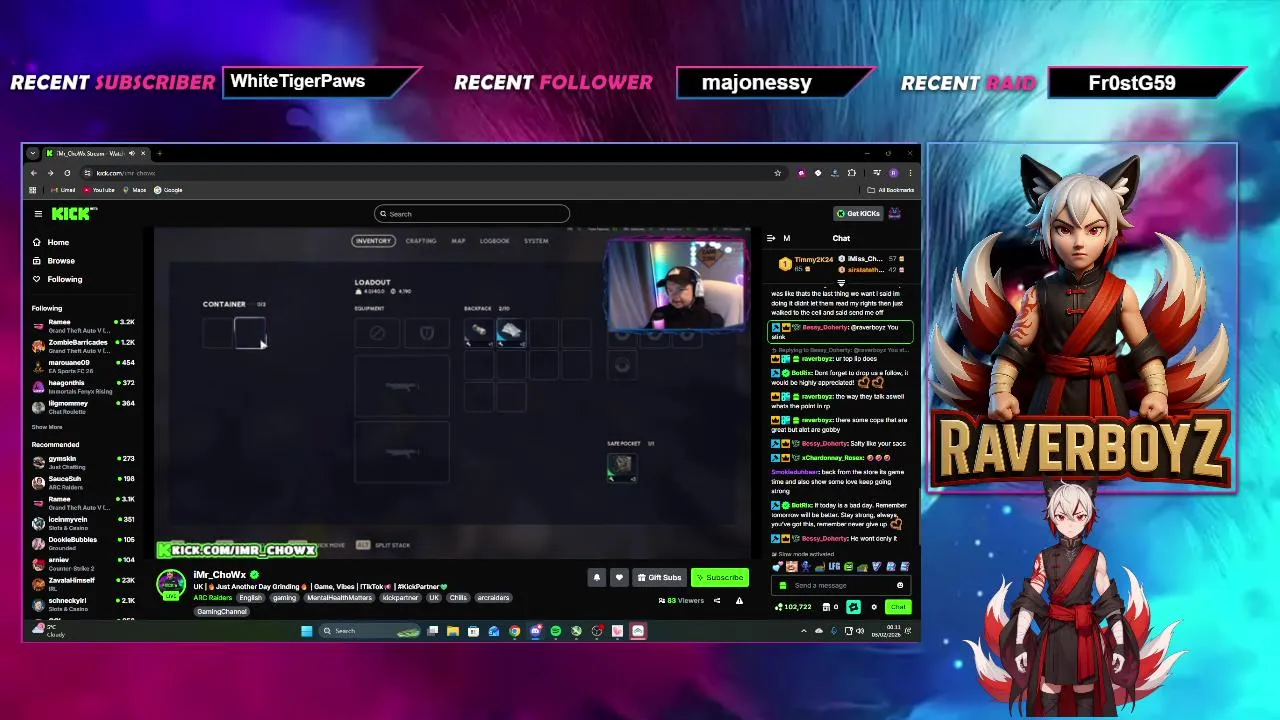Open Chrome three-dot menu
This screenshot has height=720, width=1280.
[x=910, y=173]
